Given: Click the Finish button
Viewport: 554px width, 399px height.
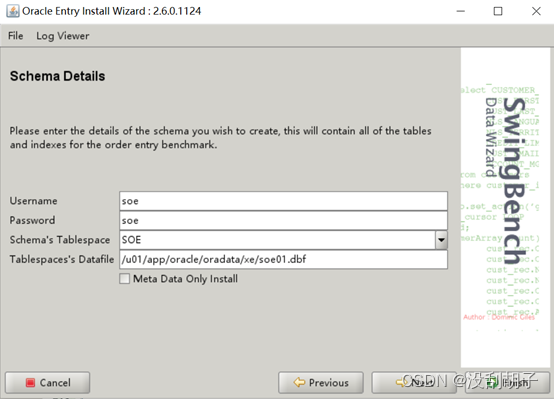Looking at the screenshot, I should tap(507, 382).
